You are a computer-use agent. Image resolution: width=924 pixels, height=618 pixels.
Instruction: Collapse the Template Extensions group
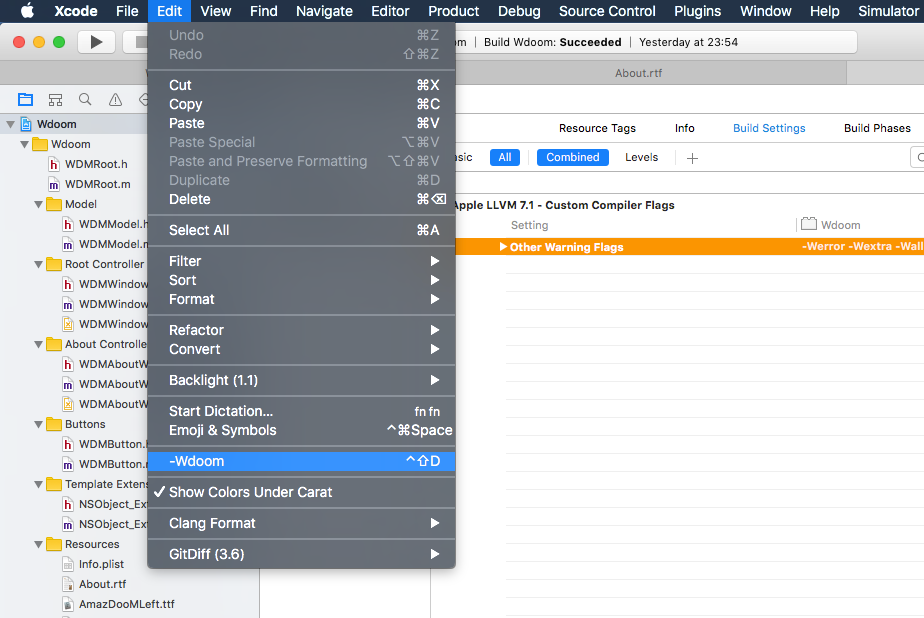(x=39, y=484)
